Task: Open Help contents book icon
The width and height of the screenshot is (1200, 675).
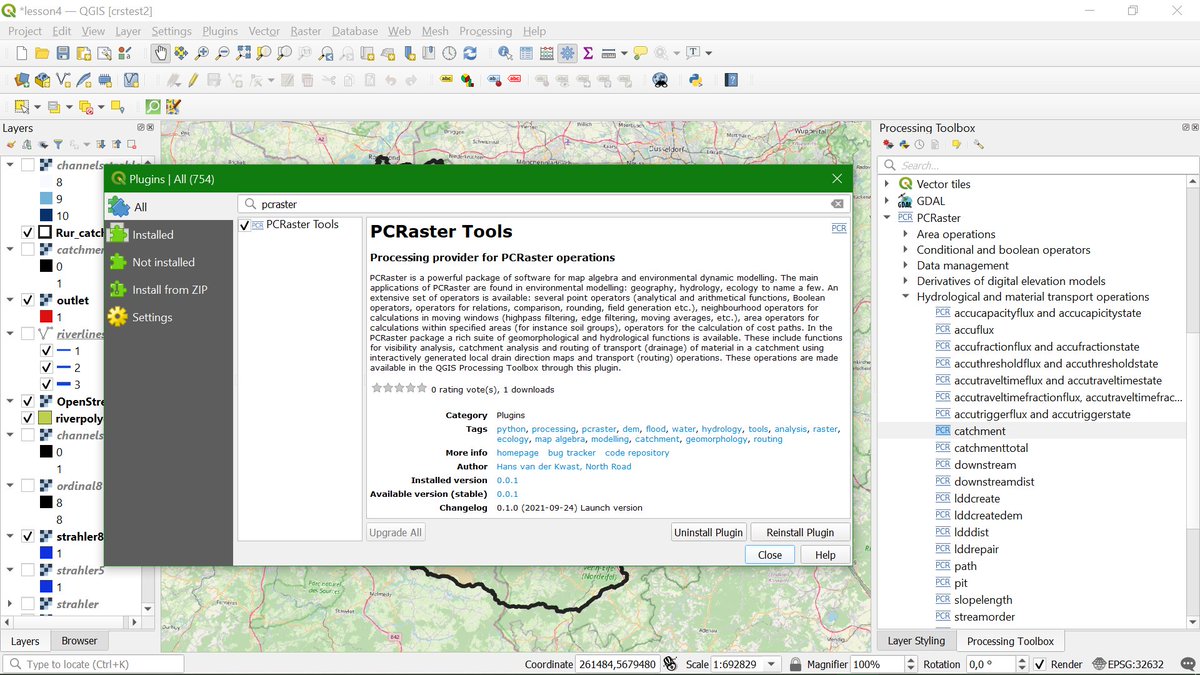Action: (x=731, y=80)
